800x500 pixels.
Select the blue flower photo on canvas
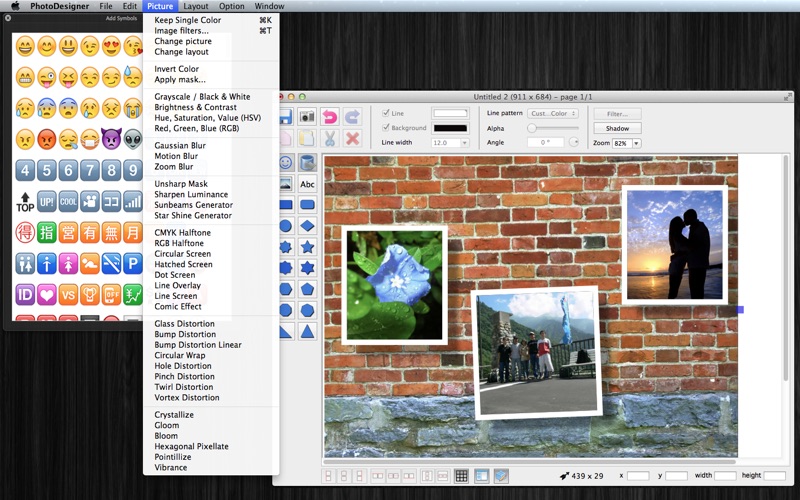394,285
